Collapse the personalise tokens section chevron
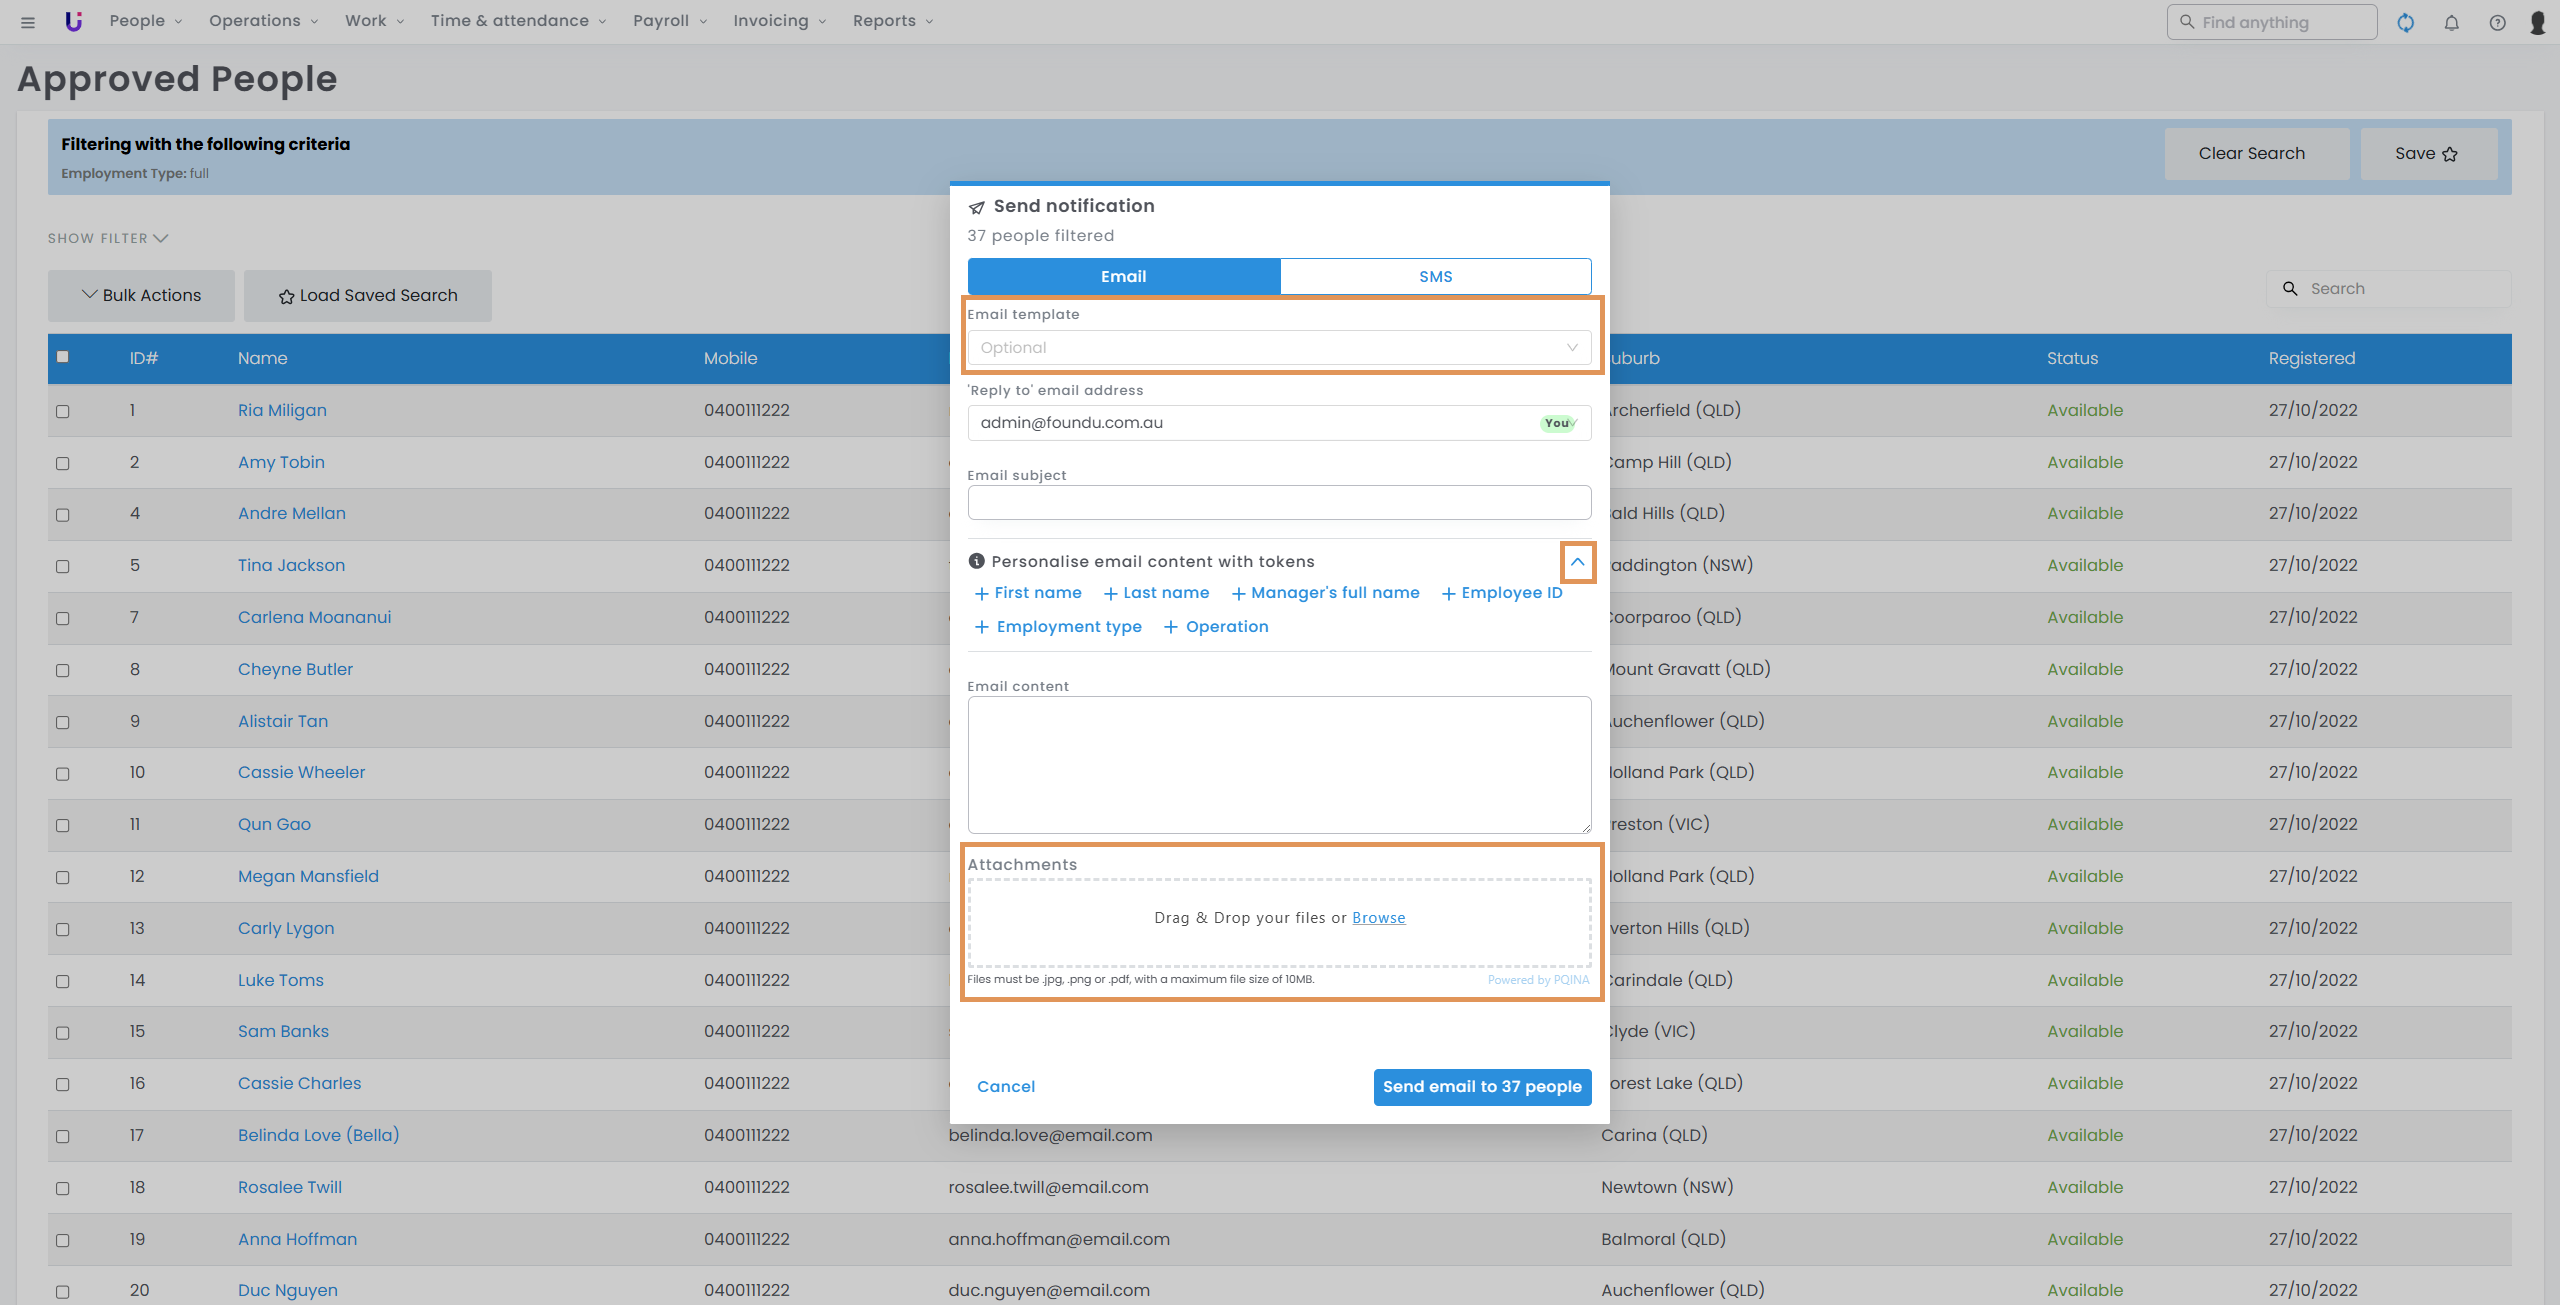2560x1305 pixels. click(x=1577, y=562)
